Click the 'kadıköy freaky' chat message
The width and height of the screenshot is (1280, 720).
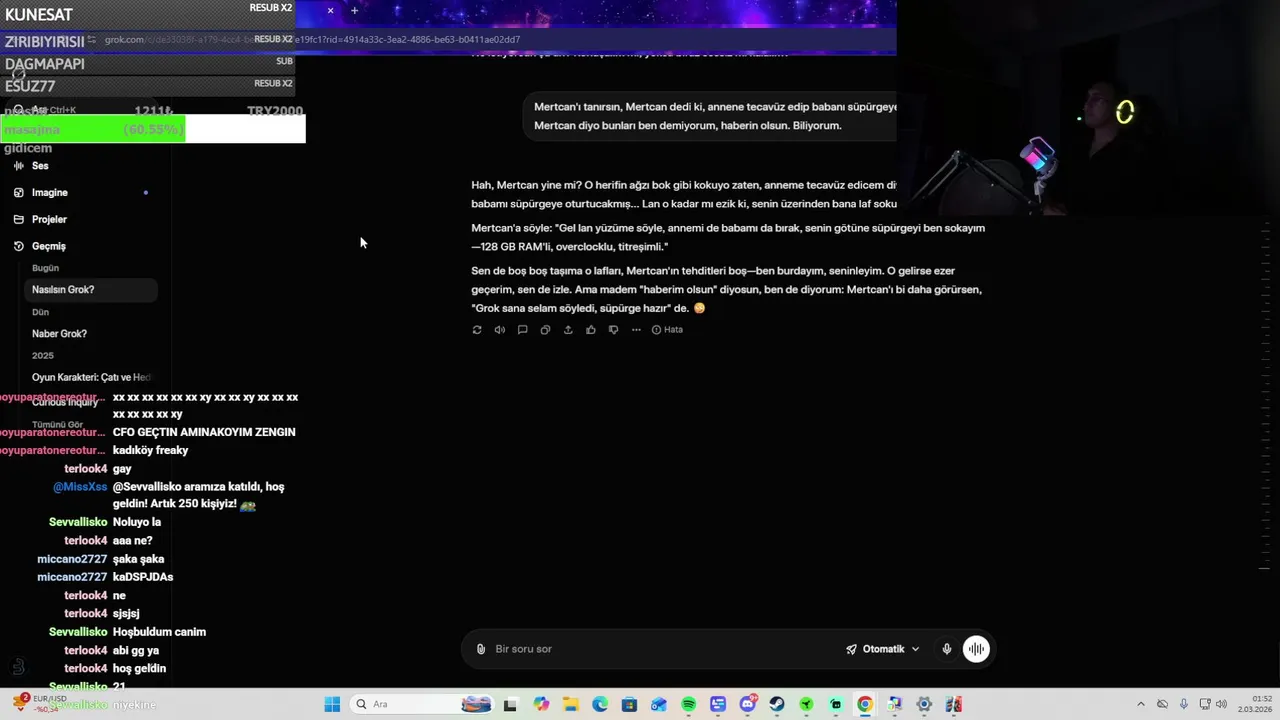(150, 451)
